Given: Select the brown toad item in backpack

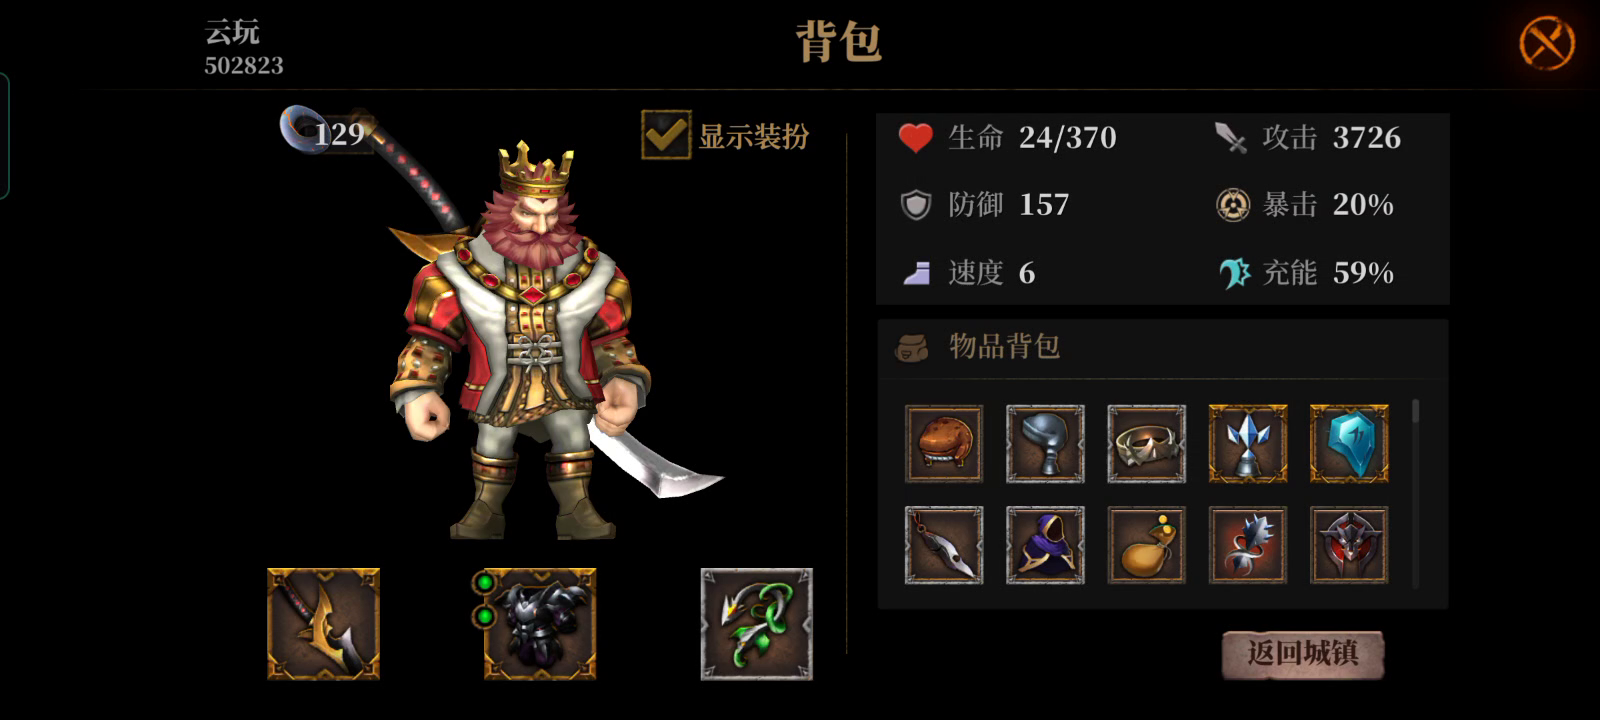Looking at the screenshot, I should pos(944,444).
